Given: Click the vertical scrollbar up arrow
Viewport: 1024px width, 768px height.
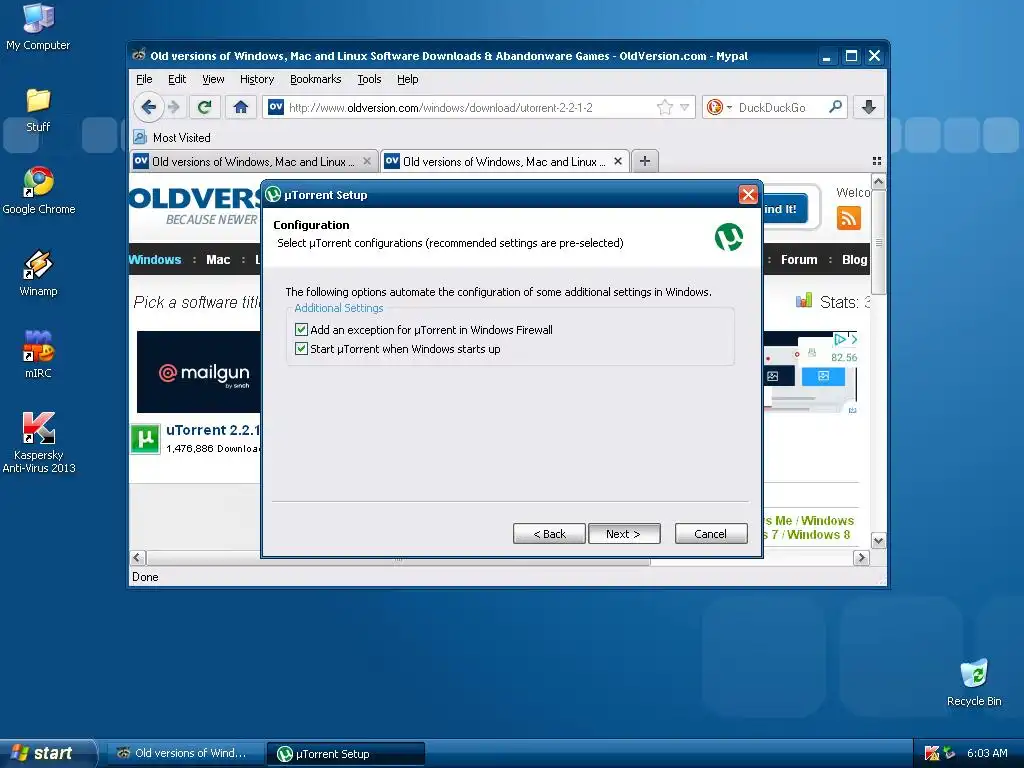Looking at the screenshot, I should 878,181.
